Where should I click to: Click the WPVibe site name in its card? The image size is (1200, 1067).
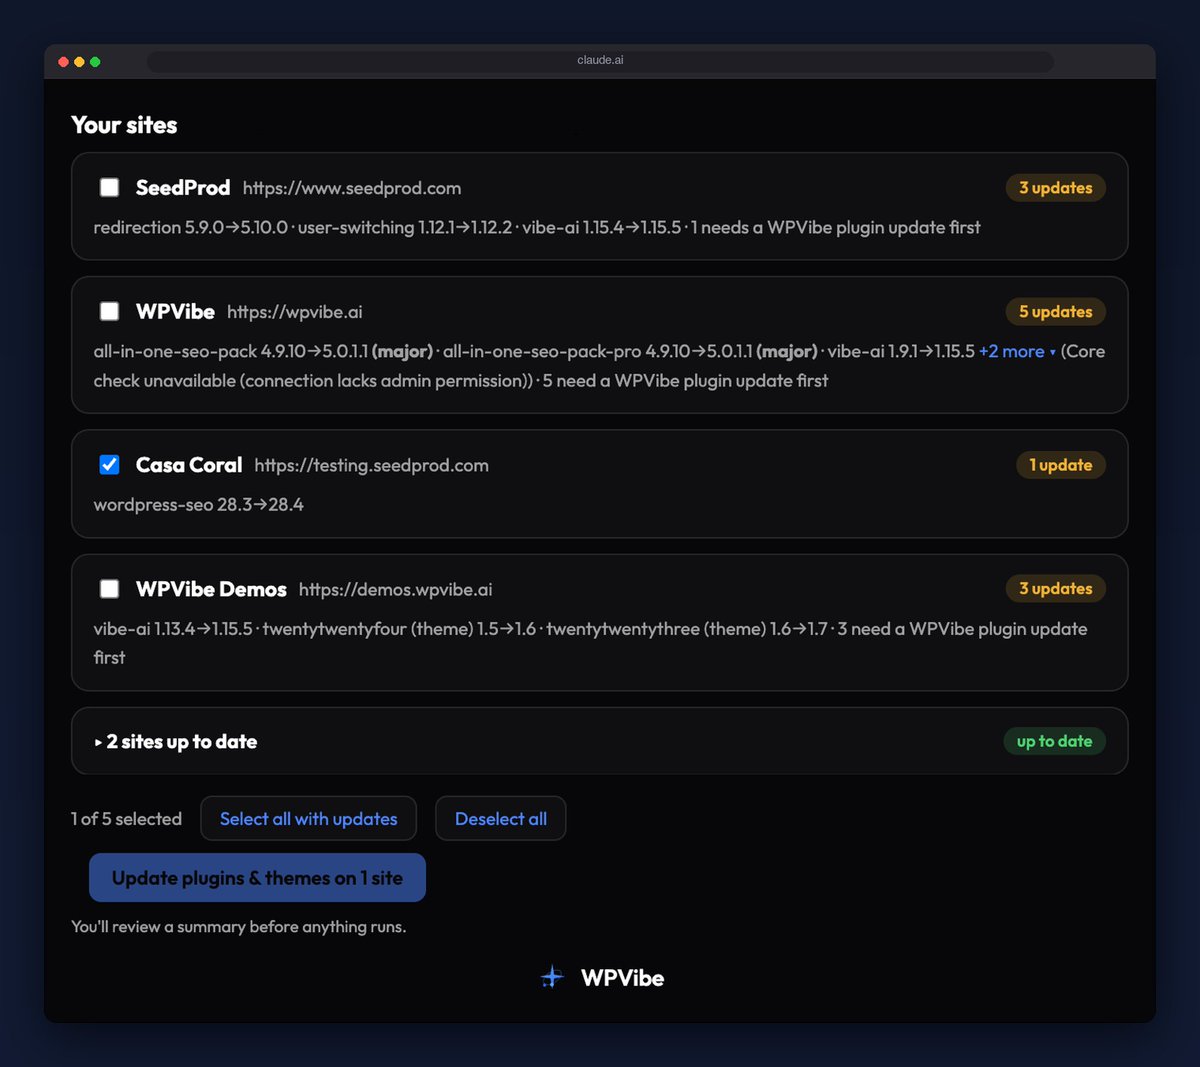(175, 311)
